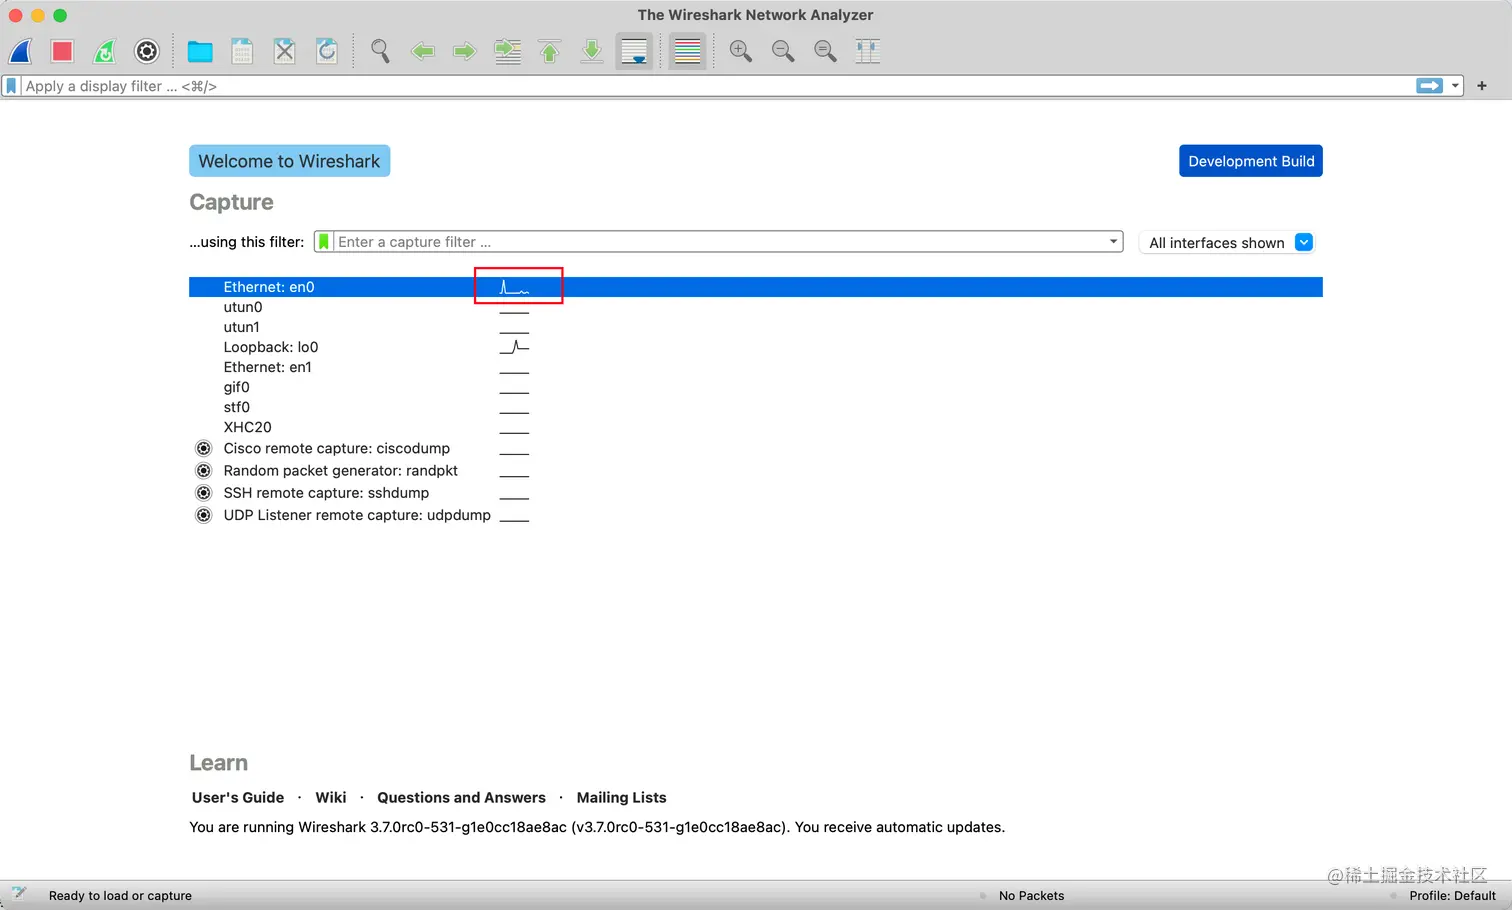Viewport: 1512px width, 910px height.
Task: Zoom out on packet text
Action: click(783, 51)
